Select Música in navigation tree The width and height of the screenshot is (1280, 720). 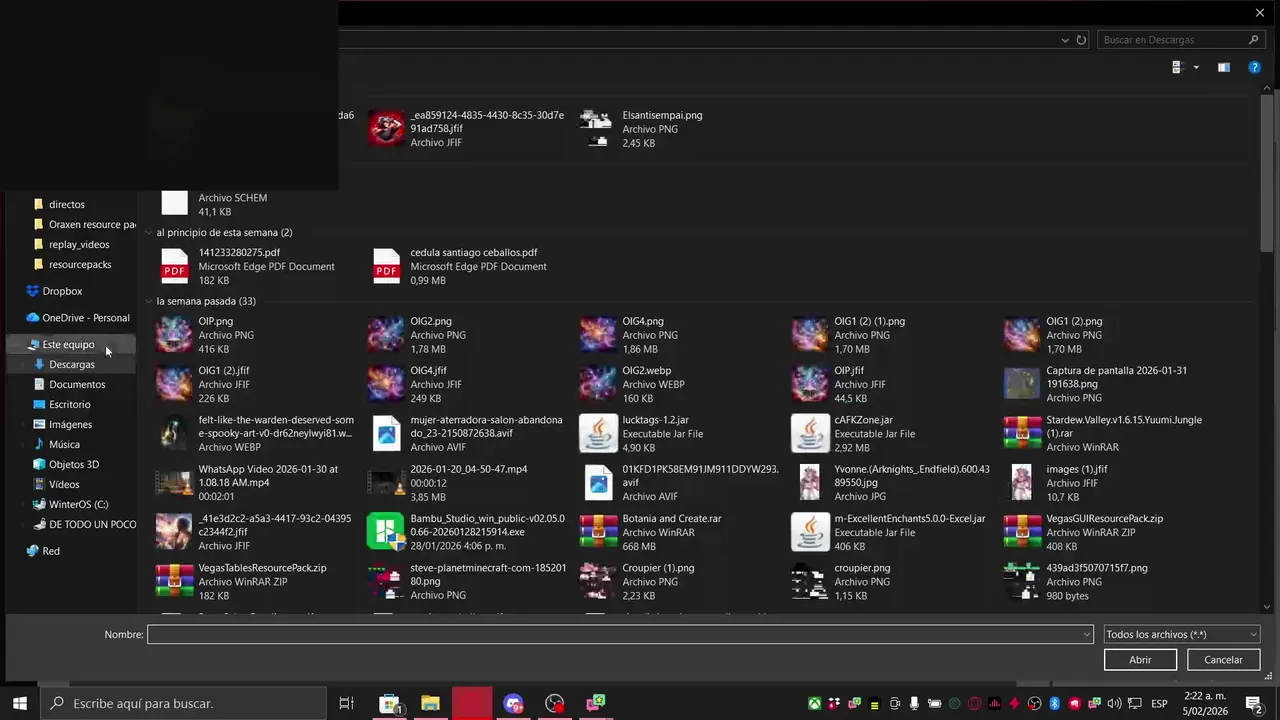click(x=64, y=444)
